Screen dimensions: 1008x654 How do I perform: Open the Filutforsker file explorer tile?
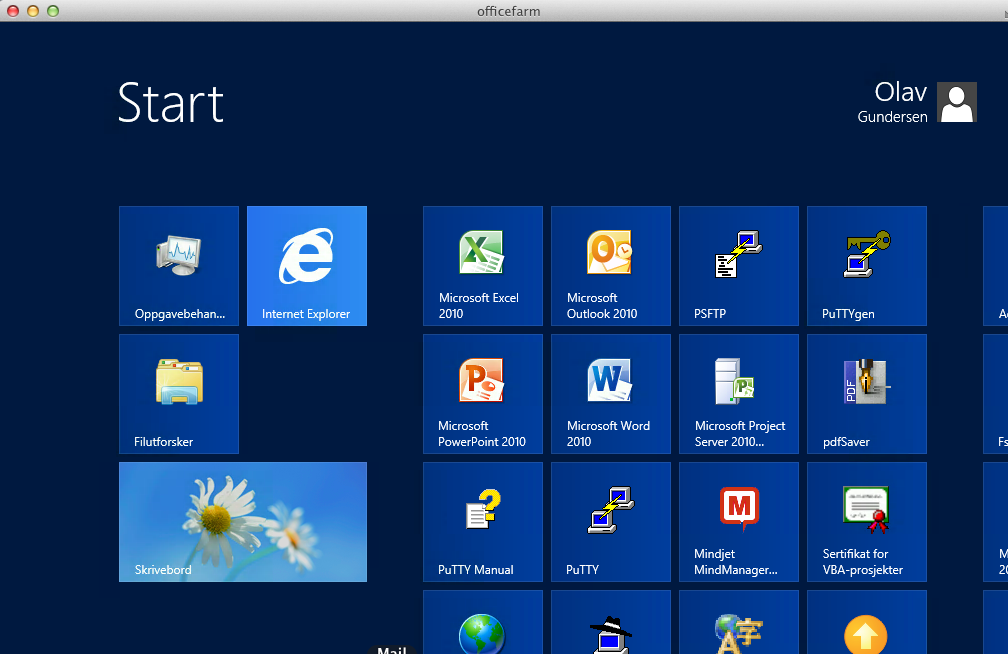coord(179,394)
